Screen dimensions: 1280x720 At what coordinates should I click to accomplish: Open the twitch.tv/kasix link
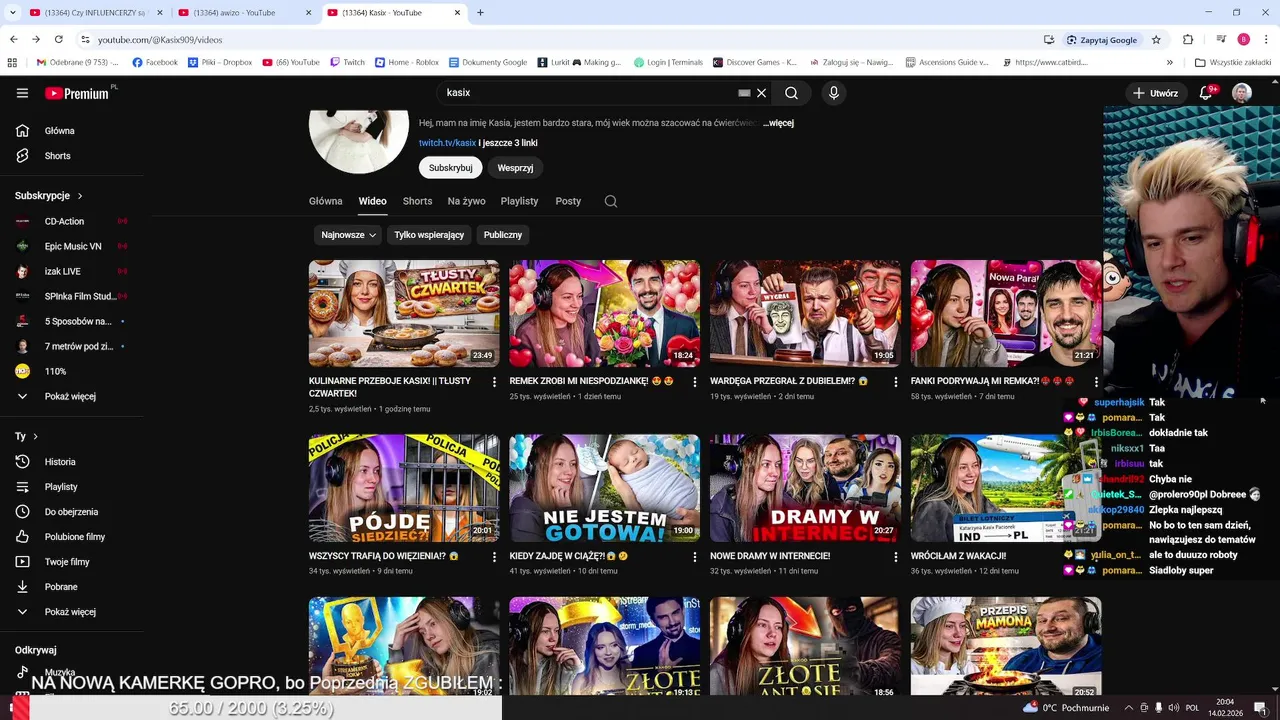[447, 143]
